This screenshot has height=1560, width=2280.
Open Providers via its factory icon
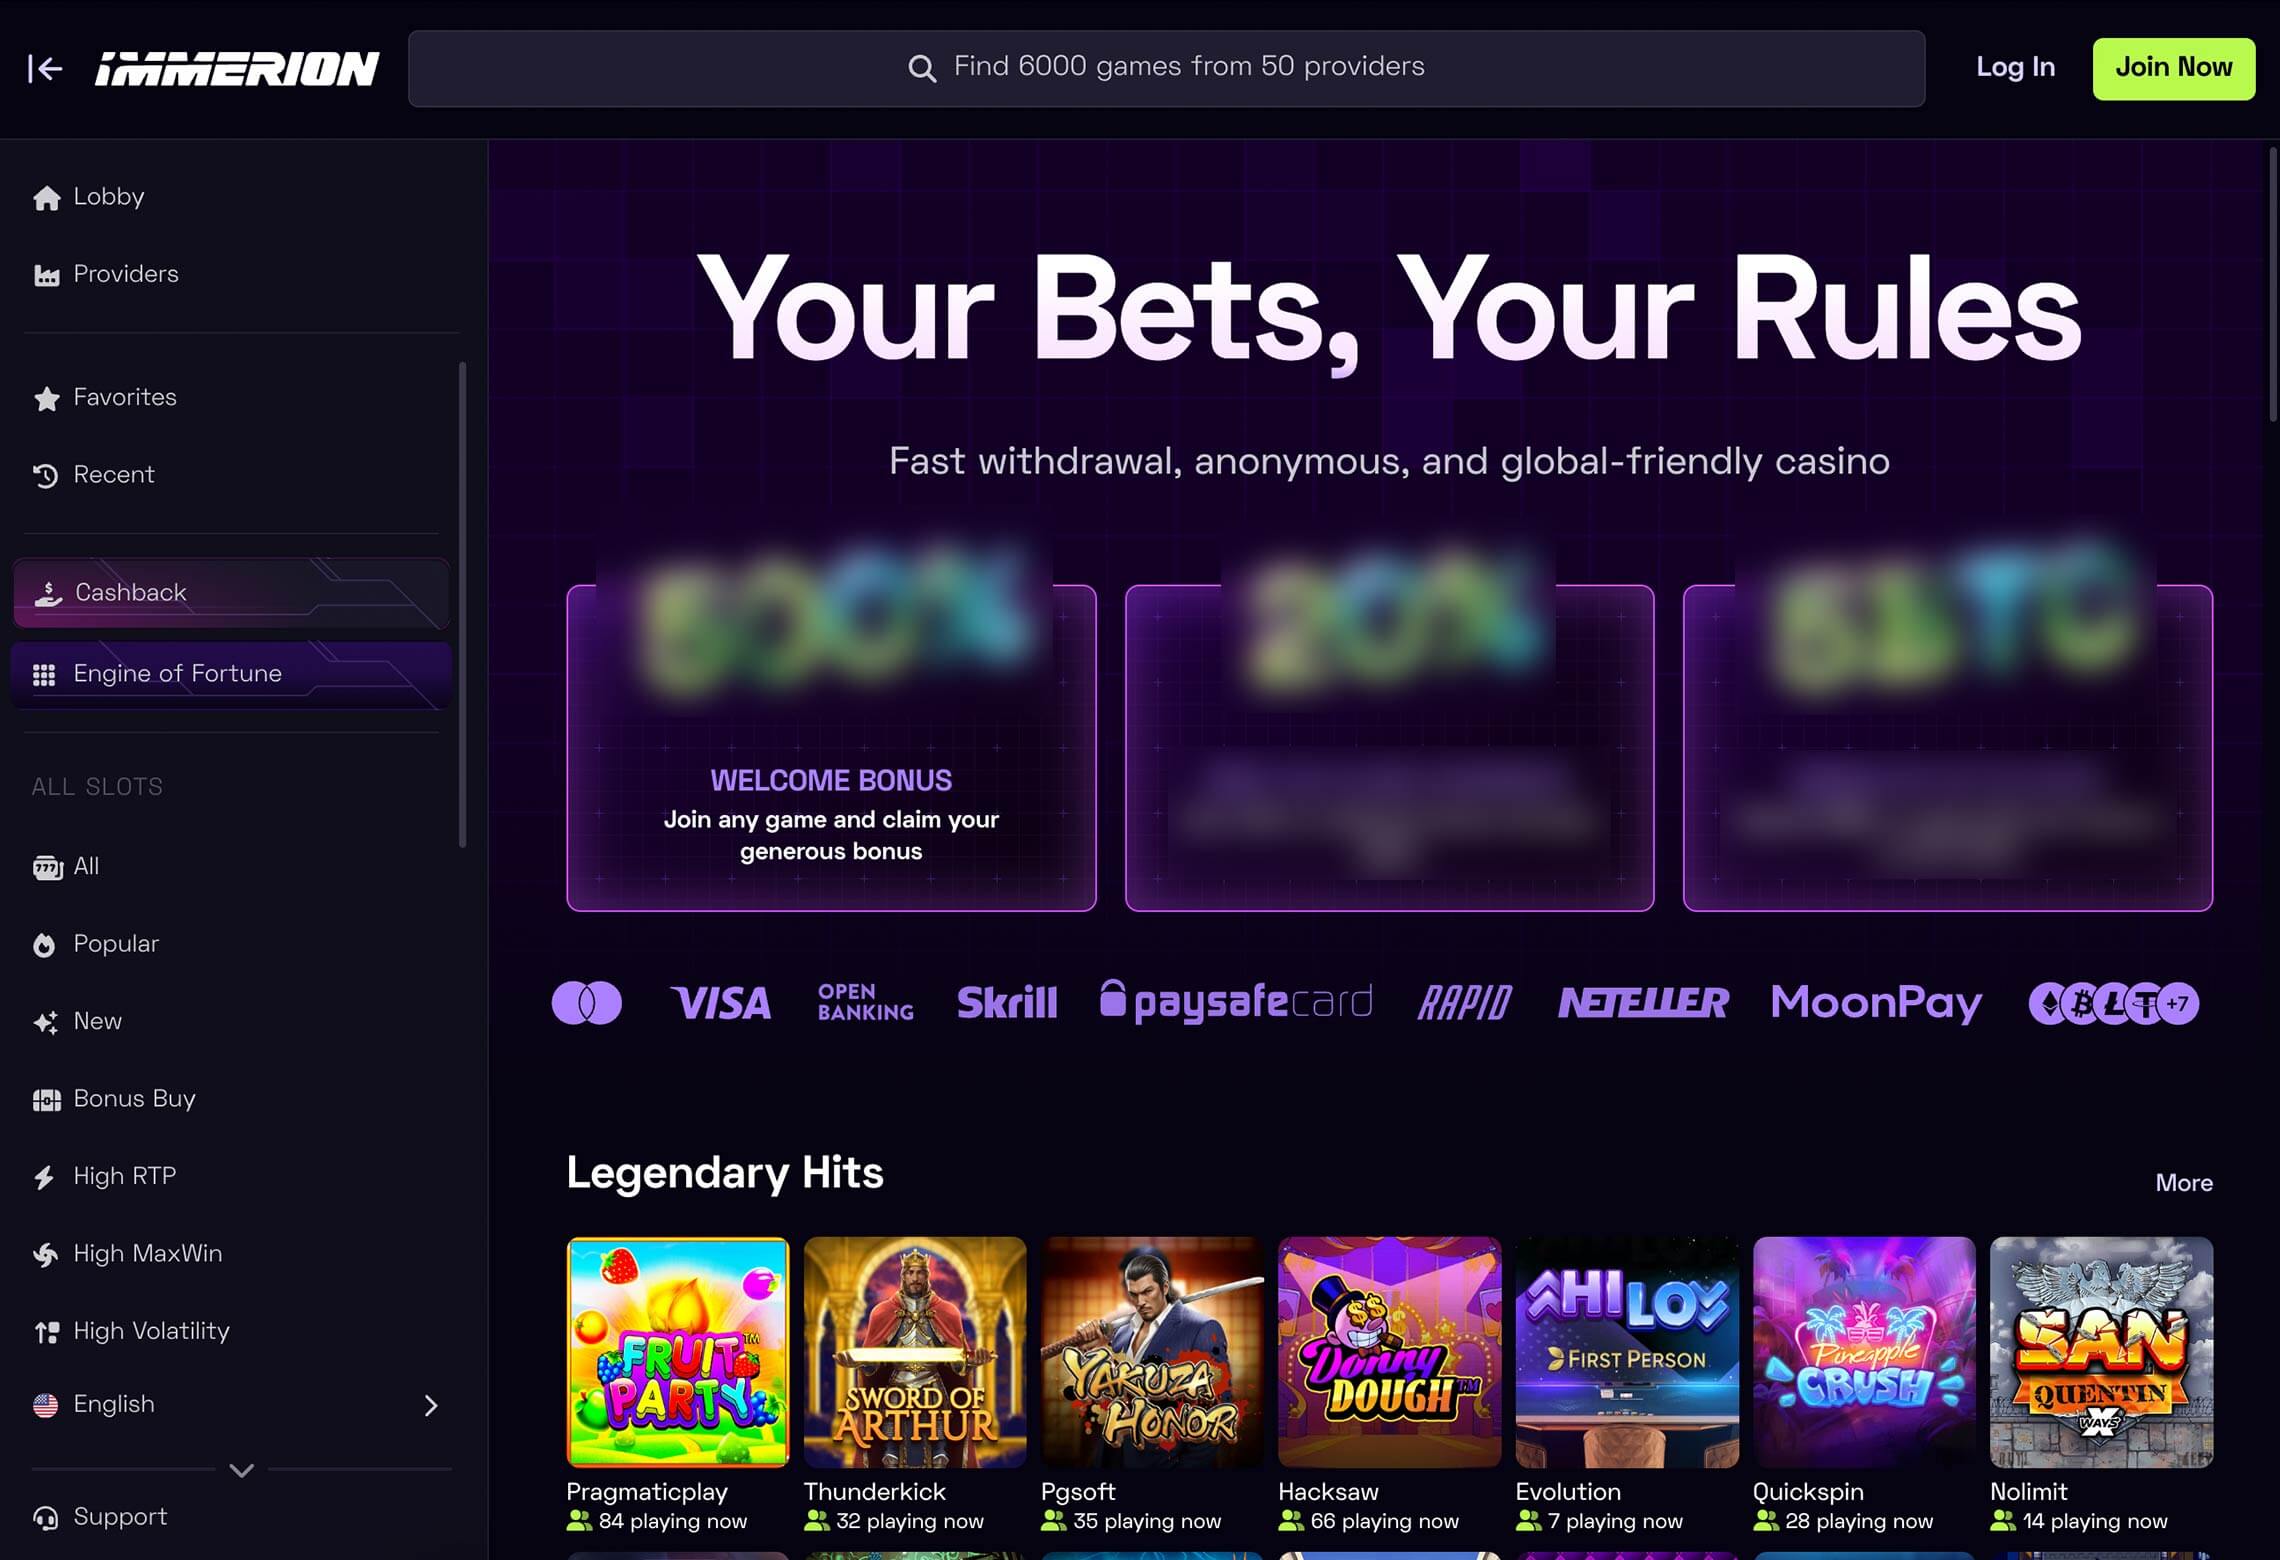coord(46,275)
